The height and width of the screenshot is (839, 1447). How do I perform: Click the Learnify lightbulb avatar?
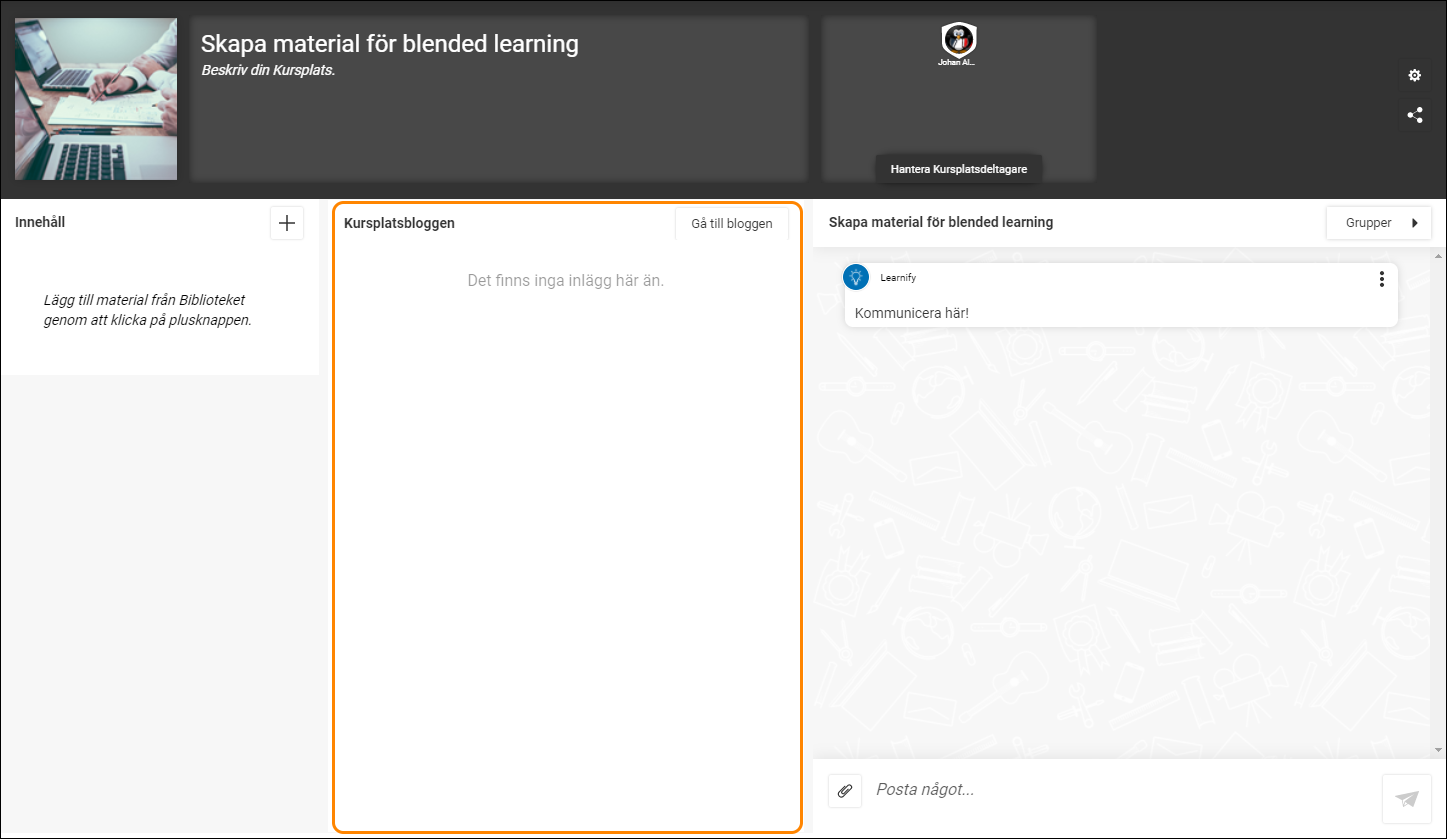coord(856,277)
